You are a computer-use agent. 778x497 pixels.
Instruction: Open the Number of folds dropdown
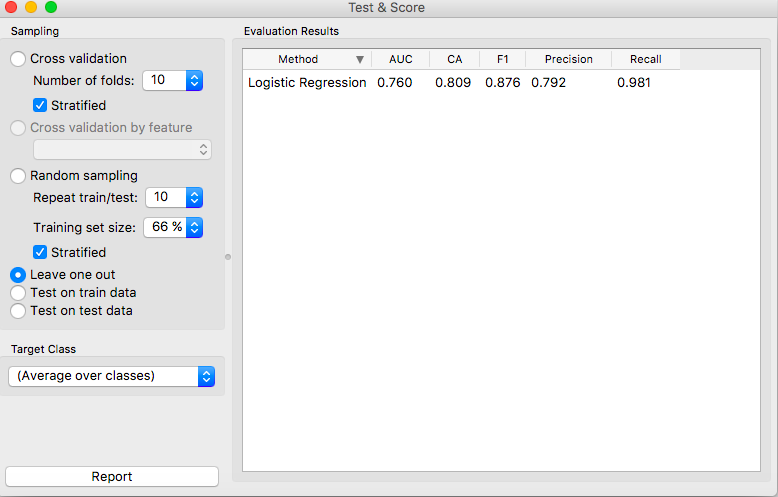click(x=173, y=80)
